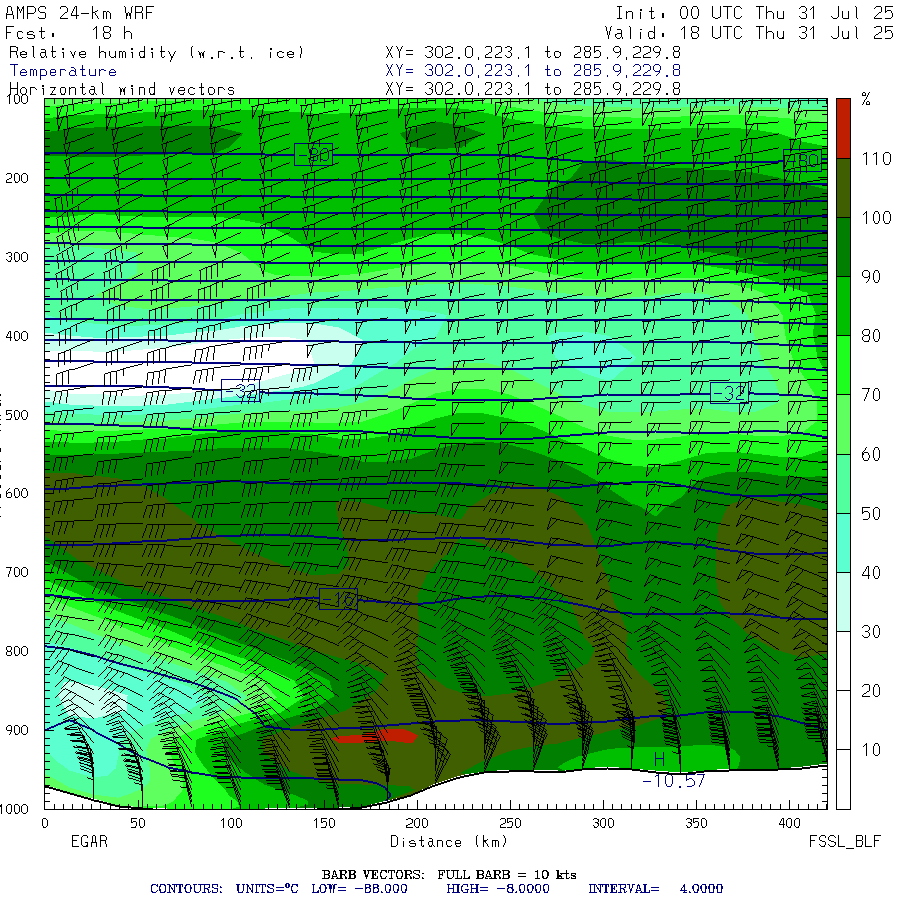Click the red supersaturation patch on the plot

(376, 736)
